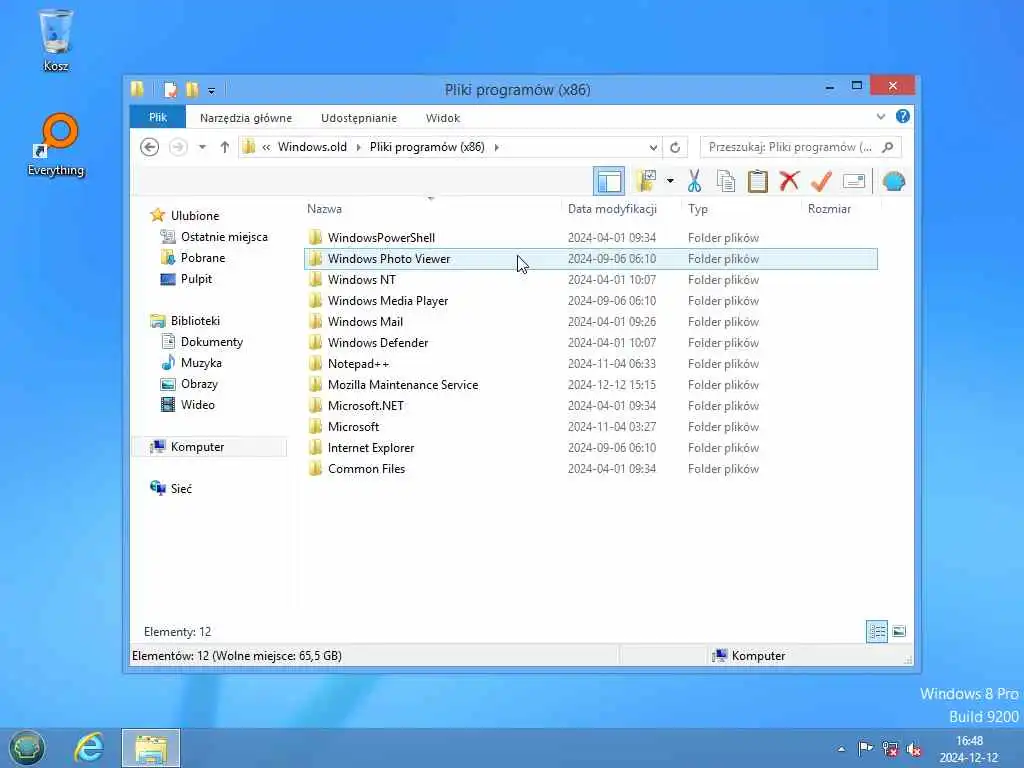Go up one level with Up arrow

pos(225,147)
